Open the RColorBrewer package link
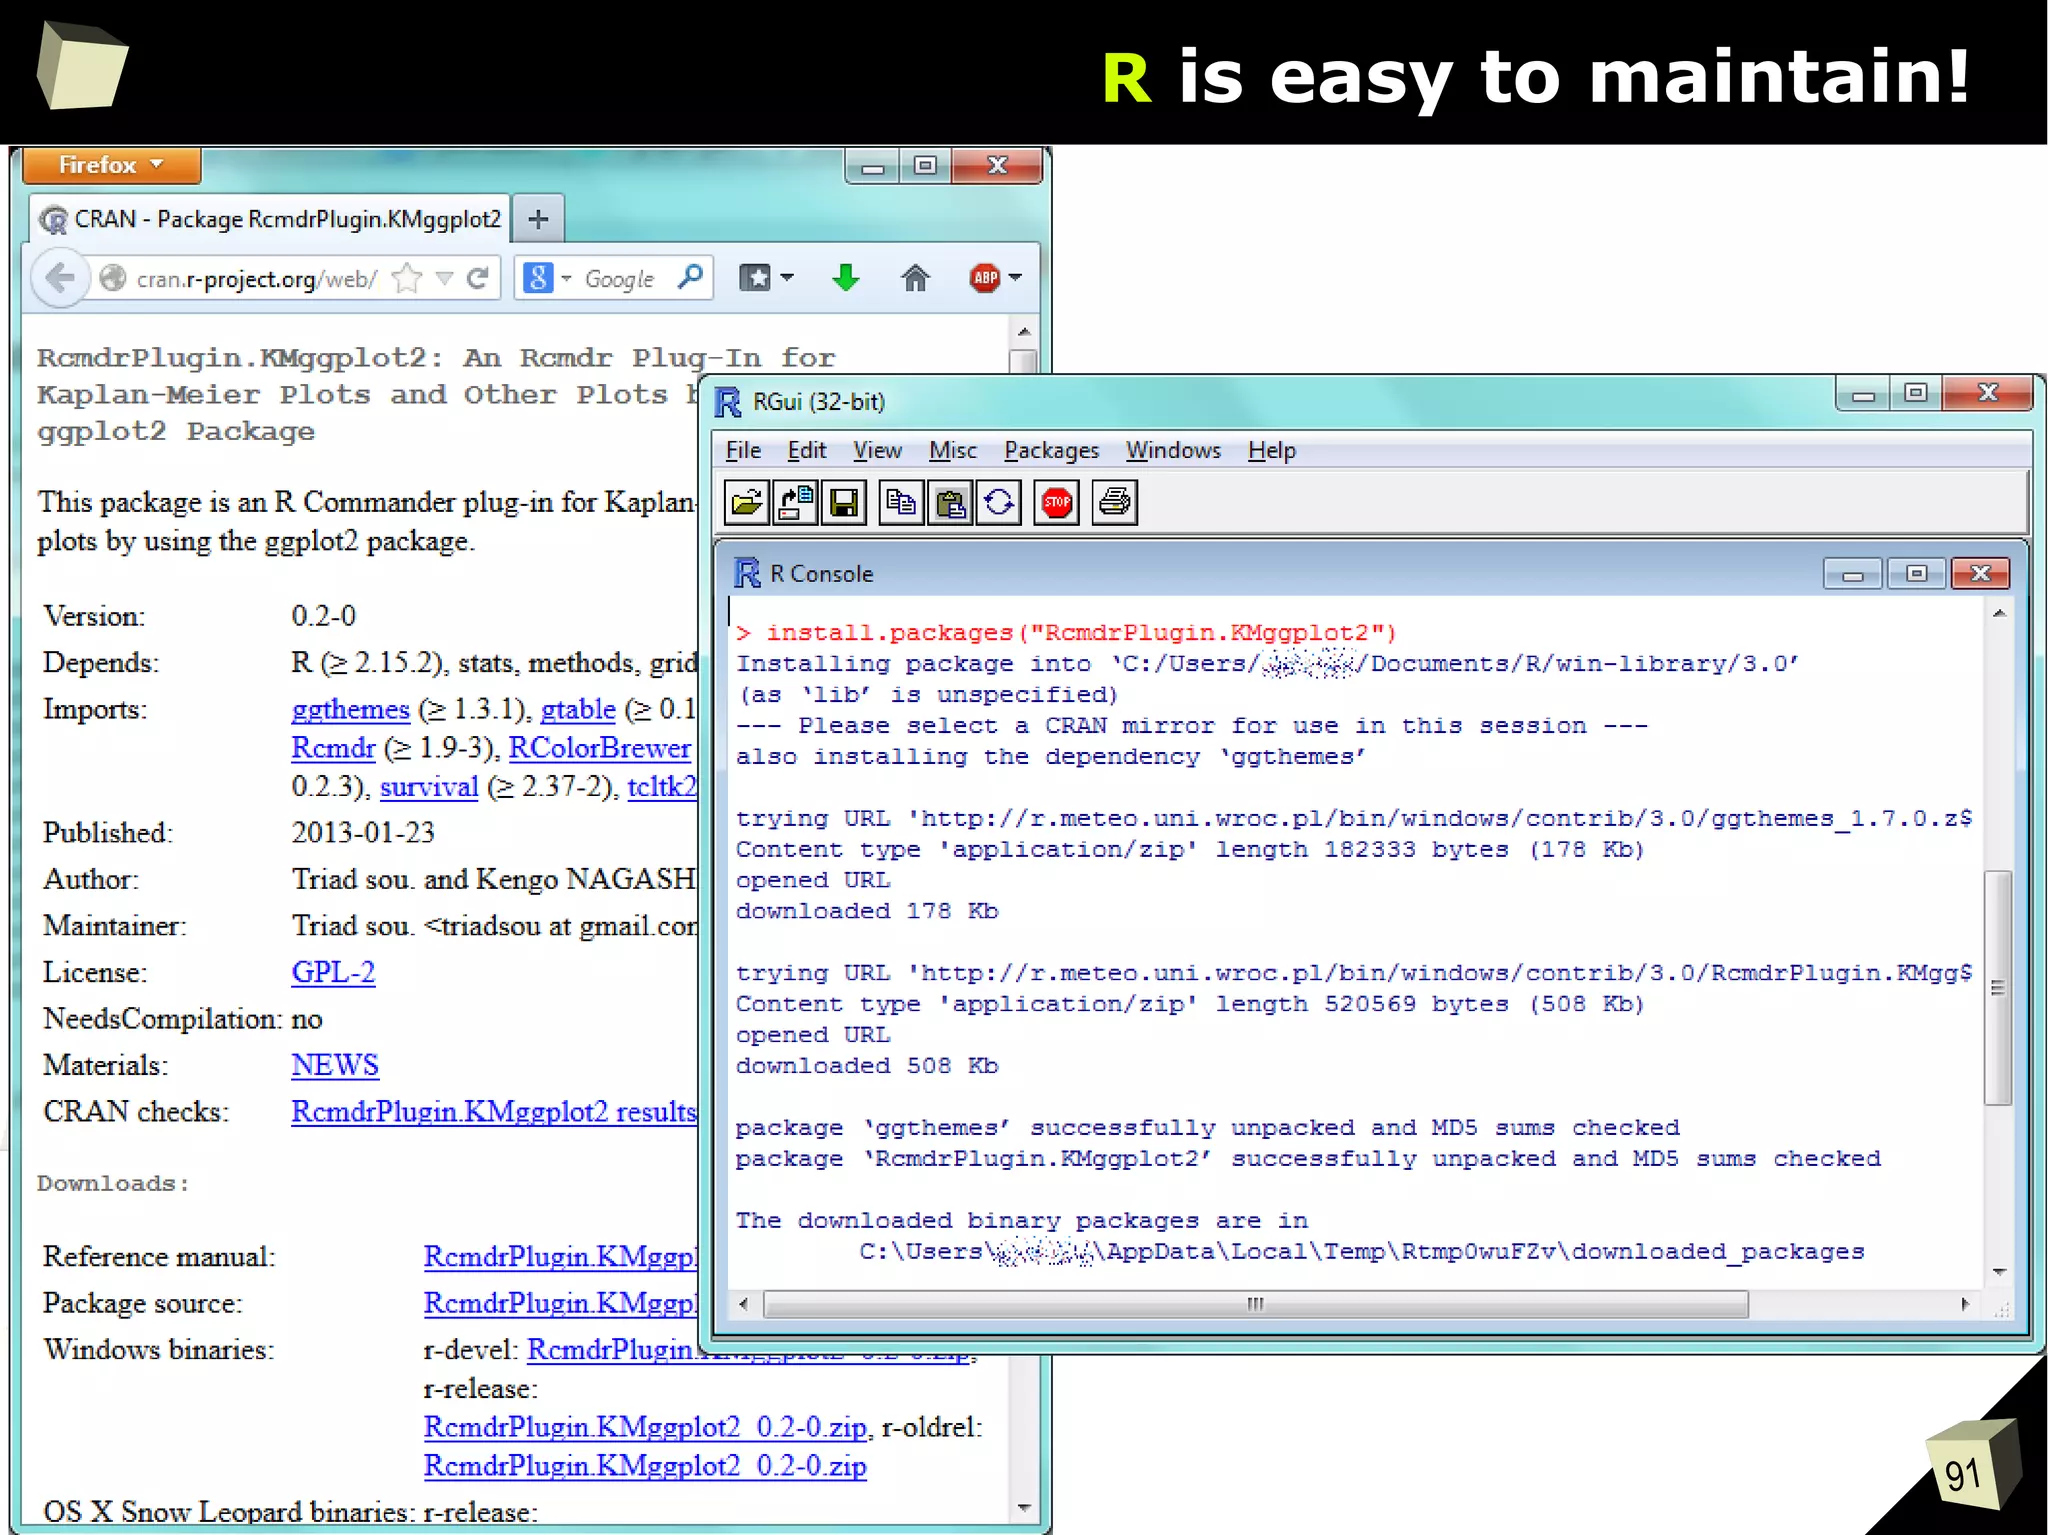The width and height of the screenshot is (2048, 1535). (600, 748)
